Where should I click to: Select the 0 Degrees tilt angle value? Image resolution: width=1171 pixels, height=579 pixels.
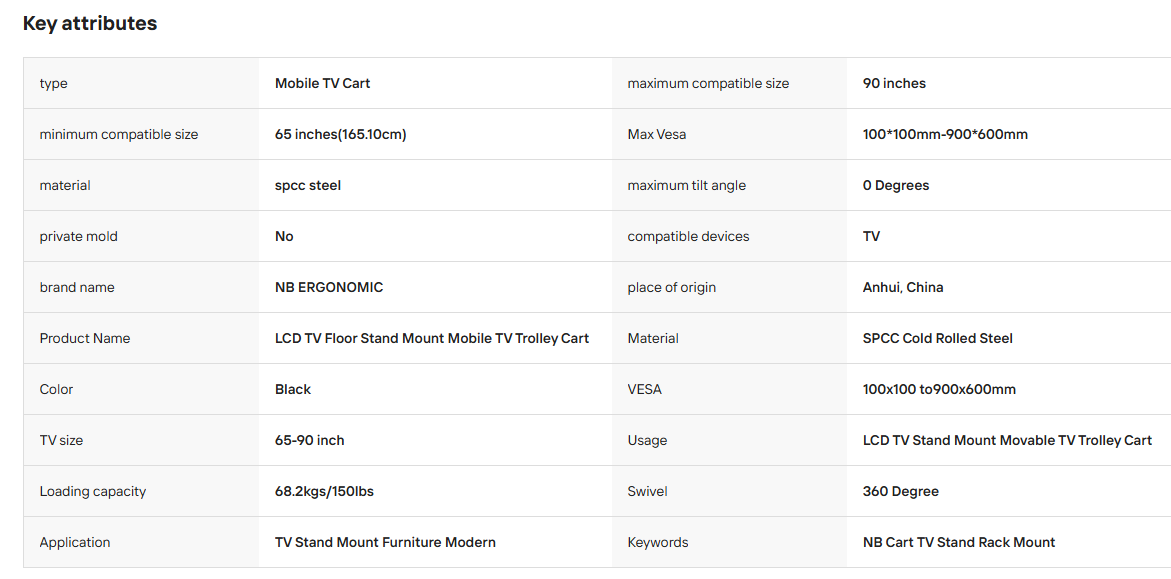click(896, 185)
